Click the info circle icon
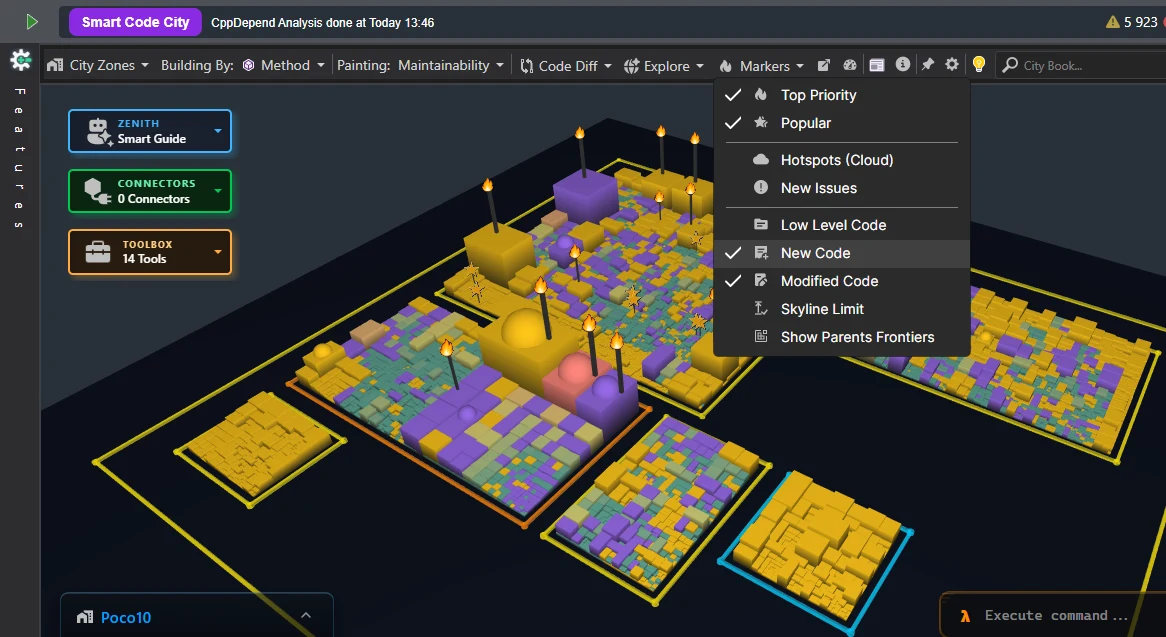1166x637 pixels. (903, 65)
